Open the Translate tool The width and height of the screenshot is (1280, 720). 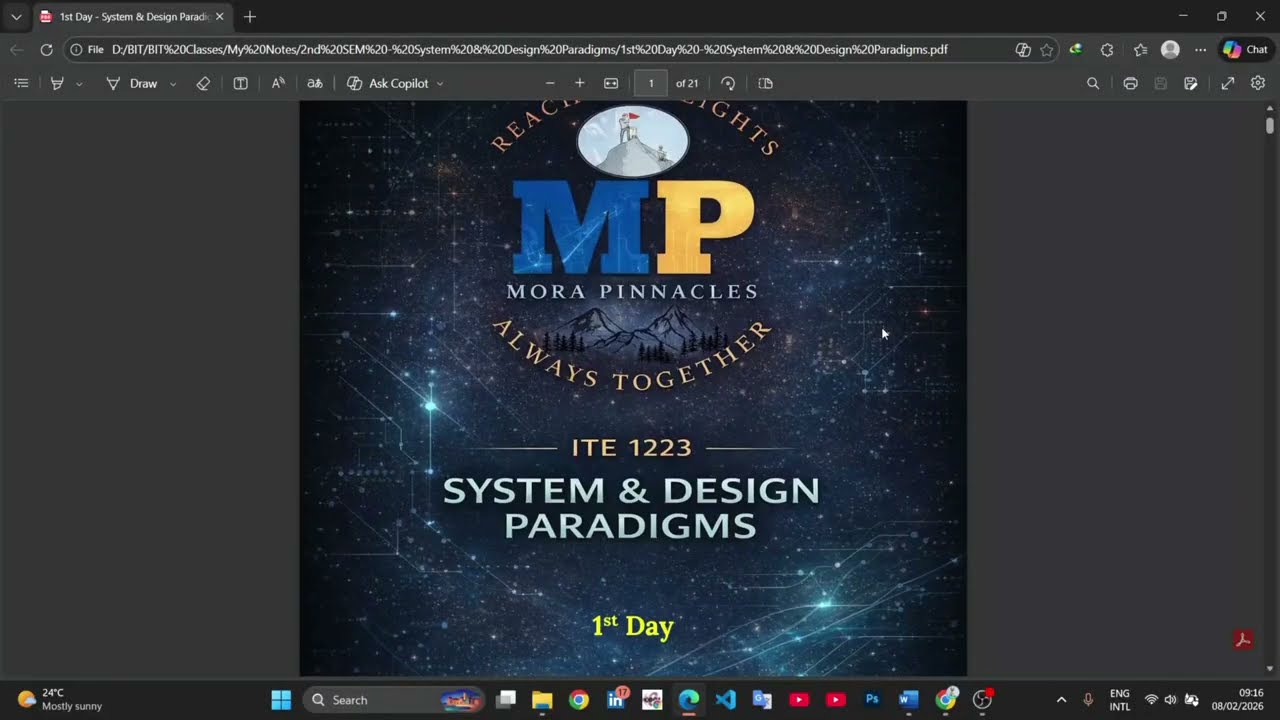[x=315, y=83]
